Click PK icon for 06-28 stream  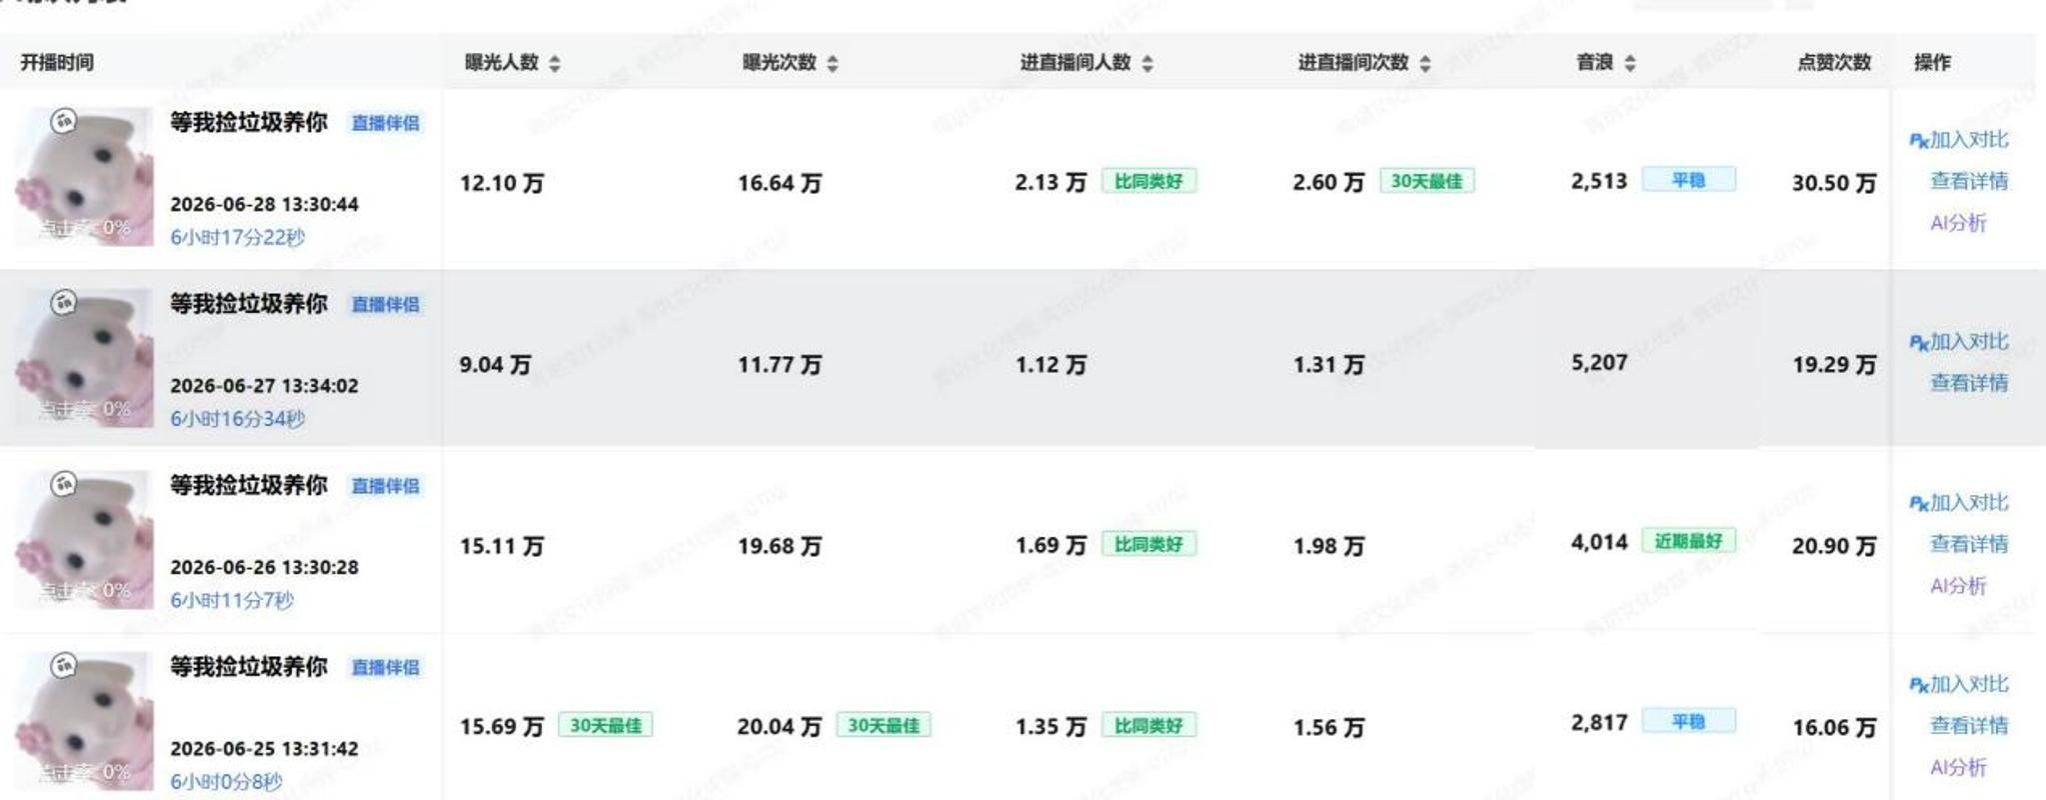click(1919, 141)
